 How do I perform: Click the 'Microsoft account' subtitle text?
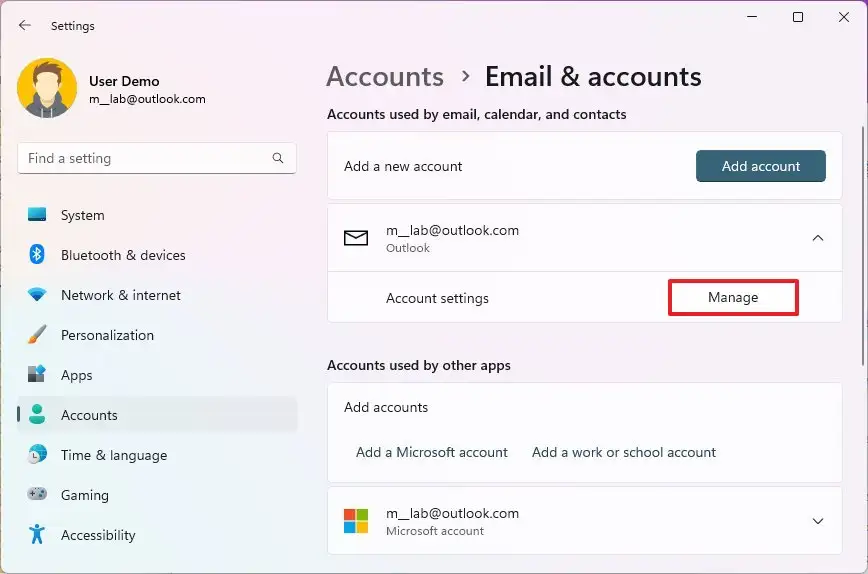pos(435,531)
